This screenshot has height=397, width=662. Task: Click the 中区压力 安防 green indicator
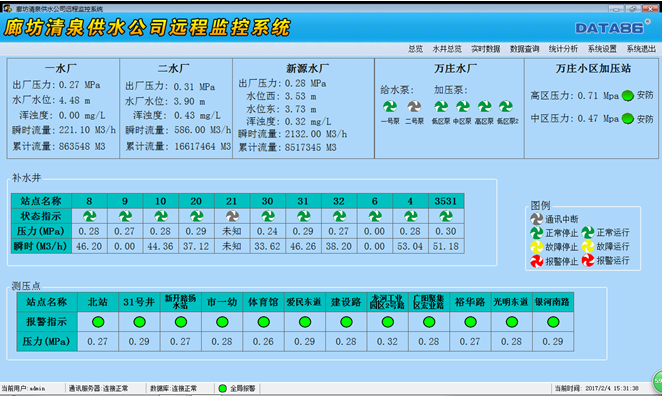click(627, 119)
